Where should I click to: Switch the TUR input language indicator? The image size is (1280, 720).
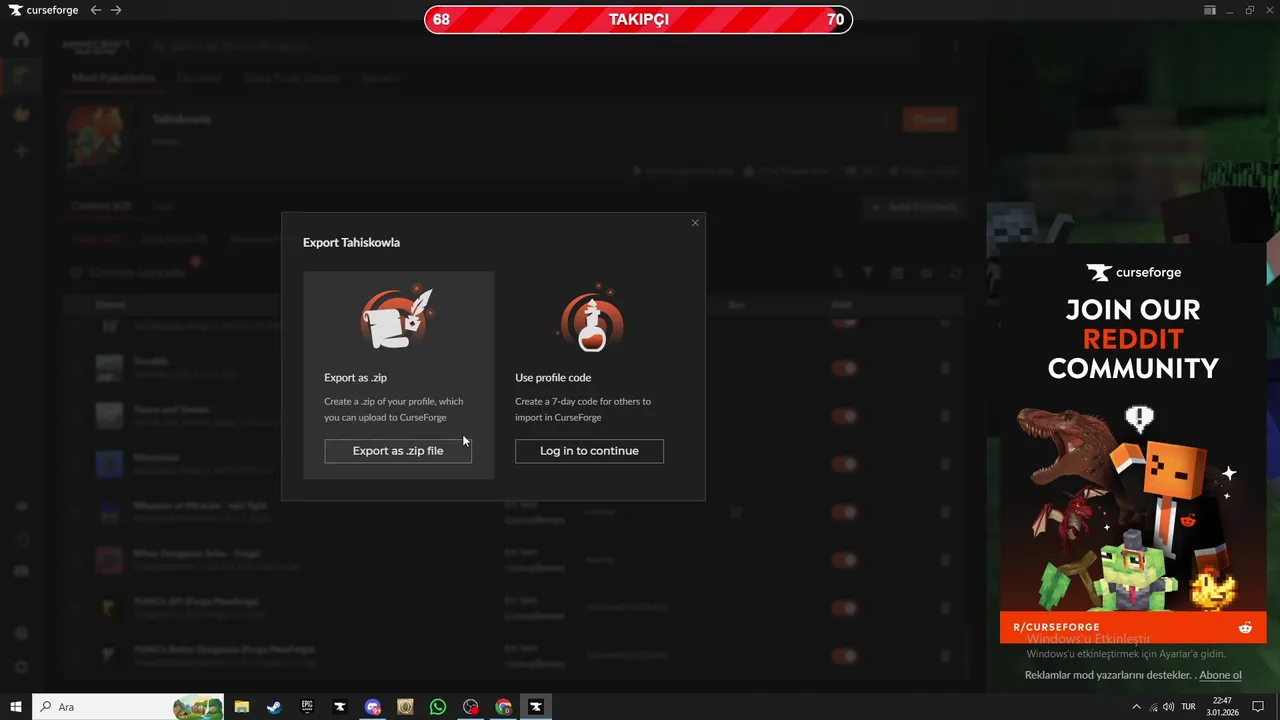[1189, 707]
